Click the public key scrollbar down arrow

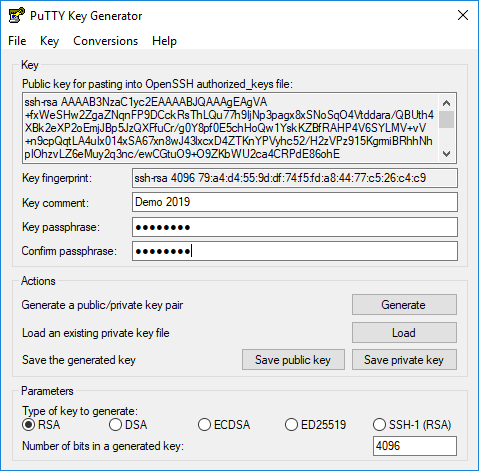point(447,154)
